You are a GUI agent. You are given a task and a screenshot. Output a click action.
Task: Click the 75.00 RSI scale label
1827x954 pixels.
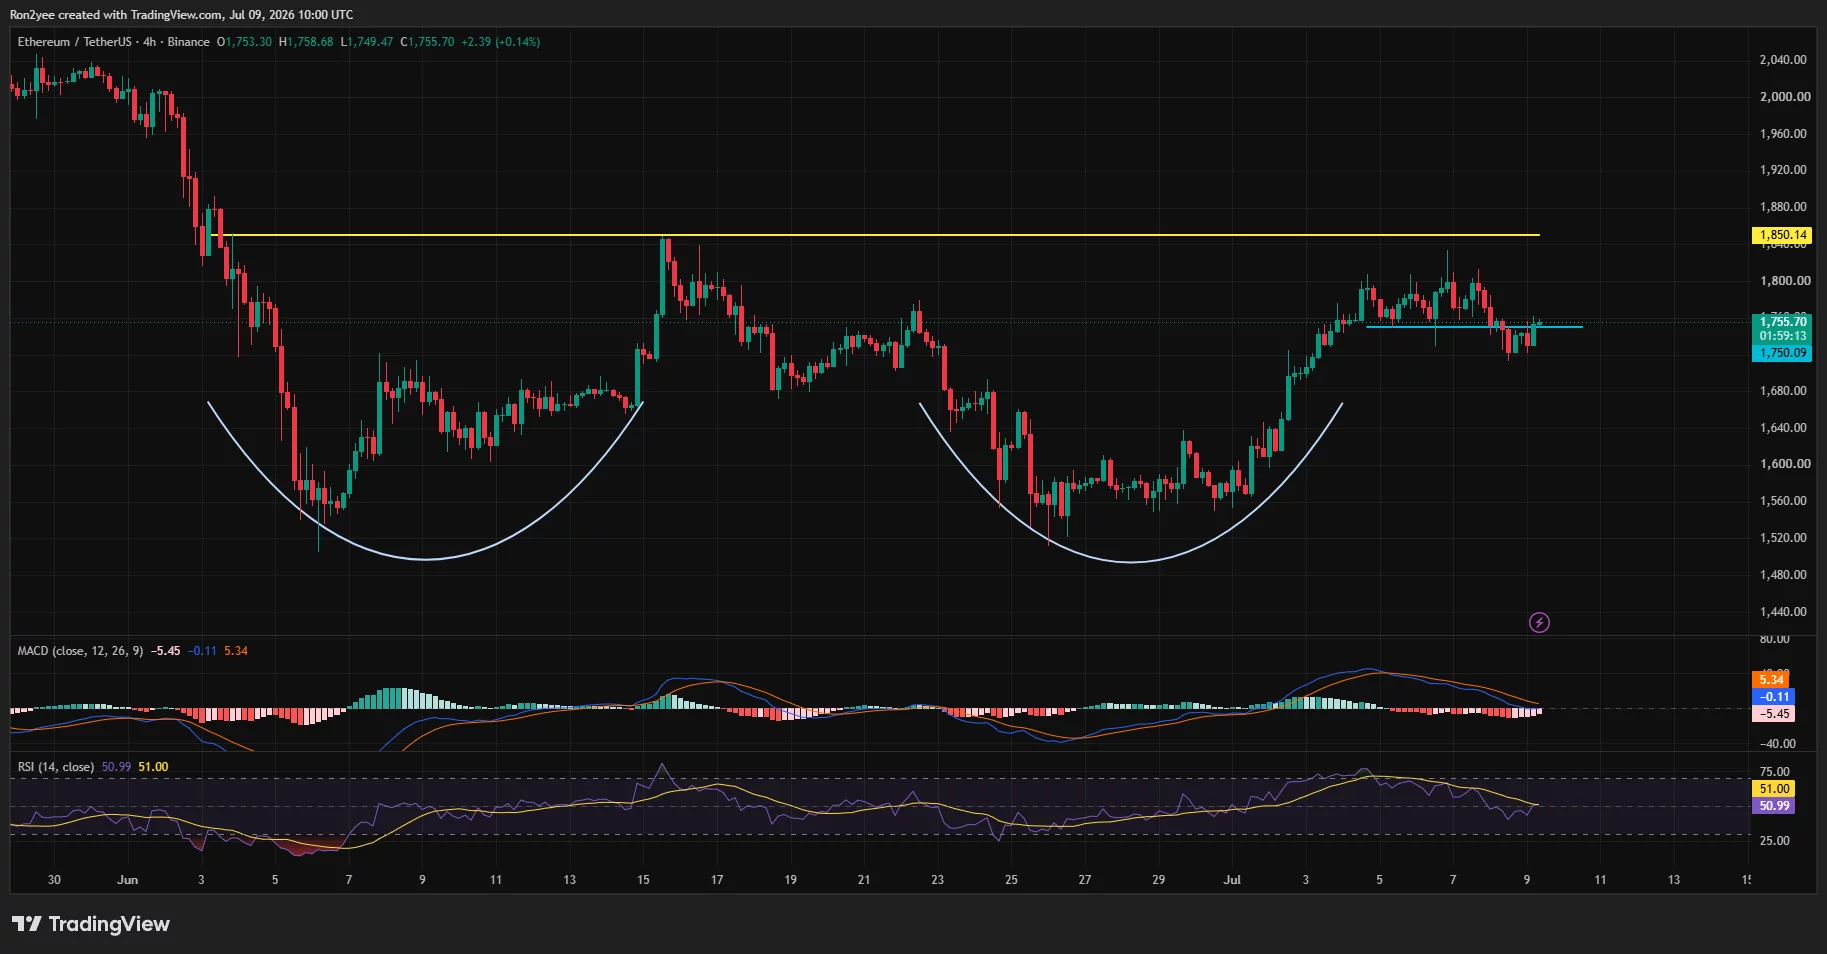coord(1774,772)
